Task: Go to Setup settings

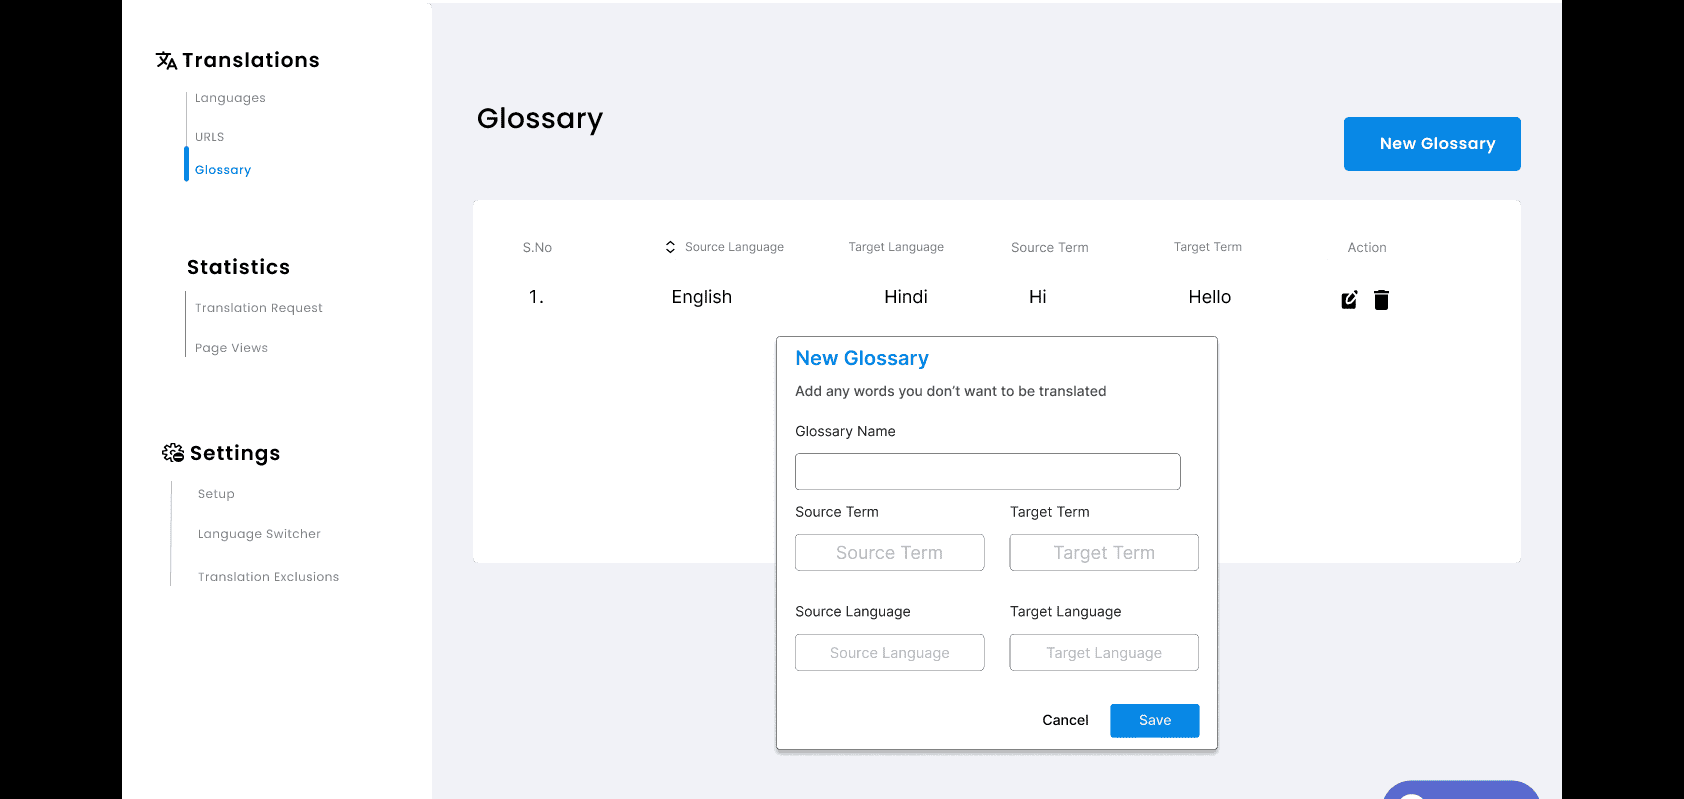Action: pyautogui.click(x=216, y=494)
